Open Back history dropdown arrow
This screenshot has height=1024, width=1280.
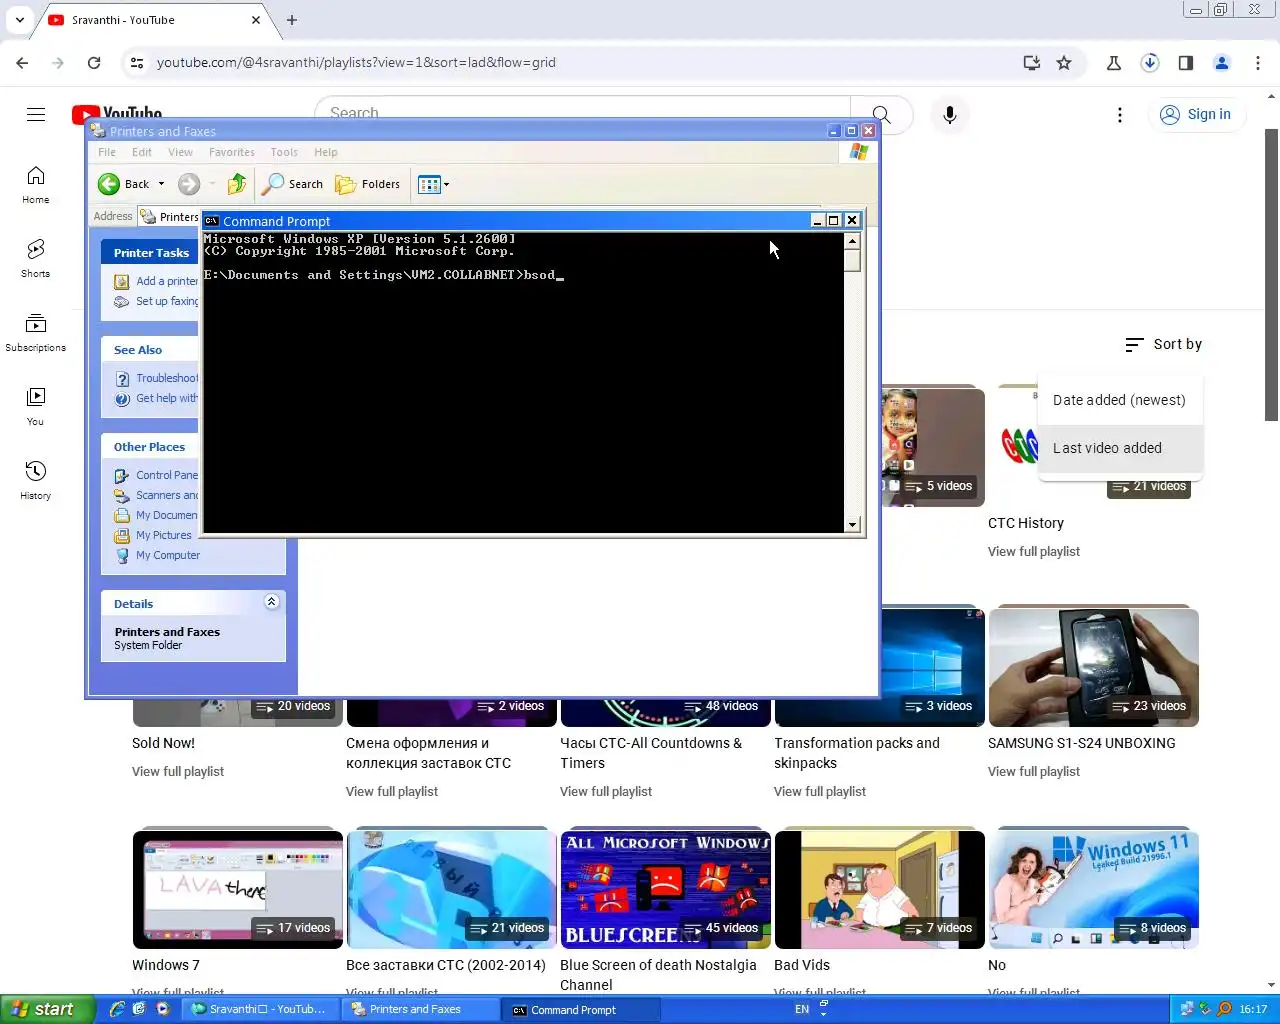pos(162,184)
